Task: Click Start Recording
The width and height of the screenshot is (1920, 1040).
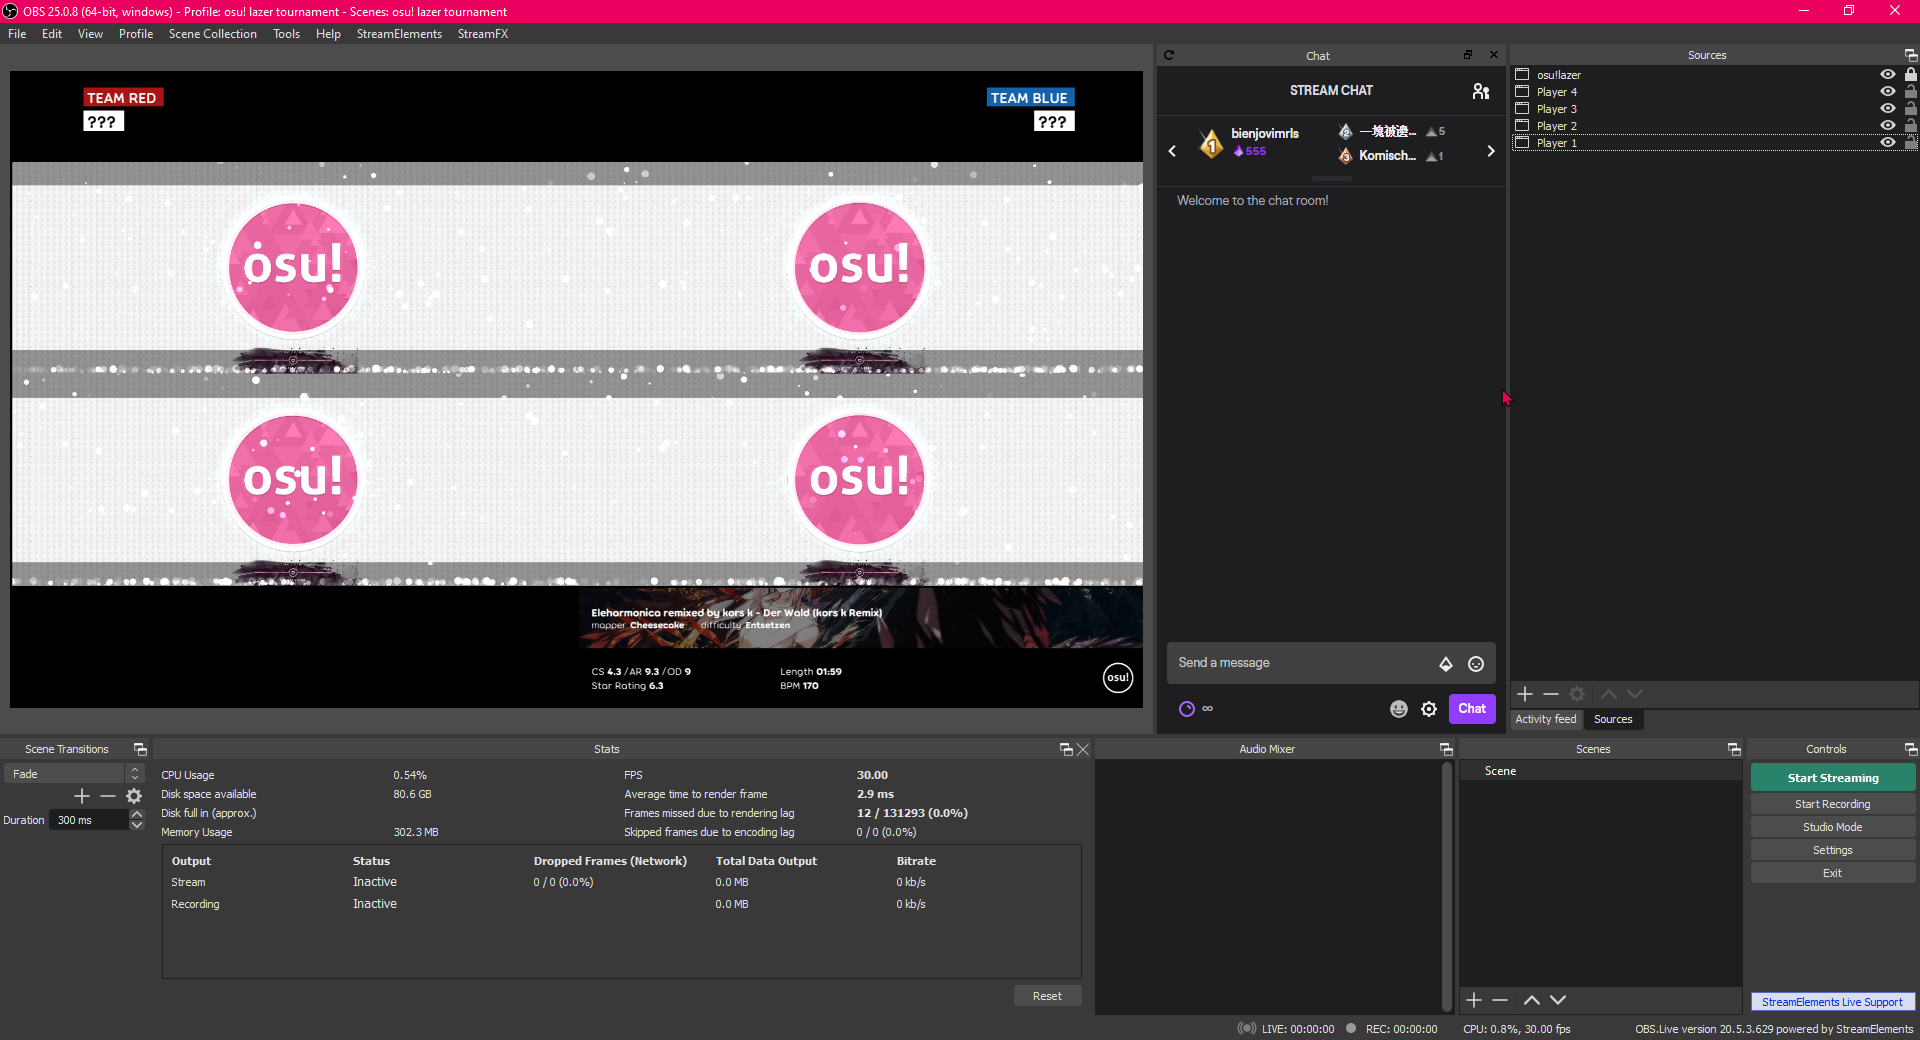Action: 1833,805
